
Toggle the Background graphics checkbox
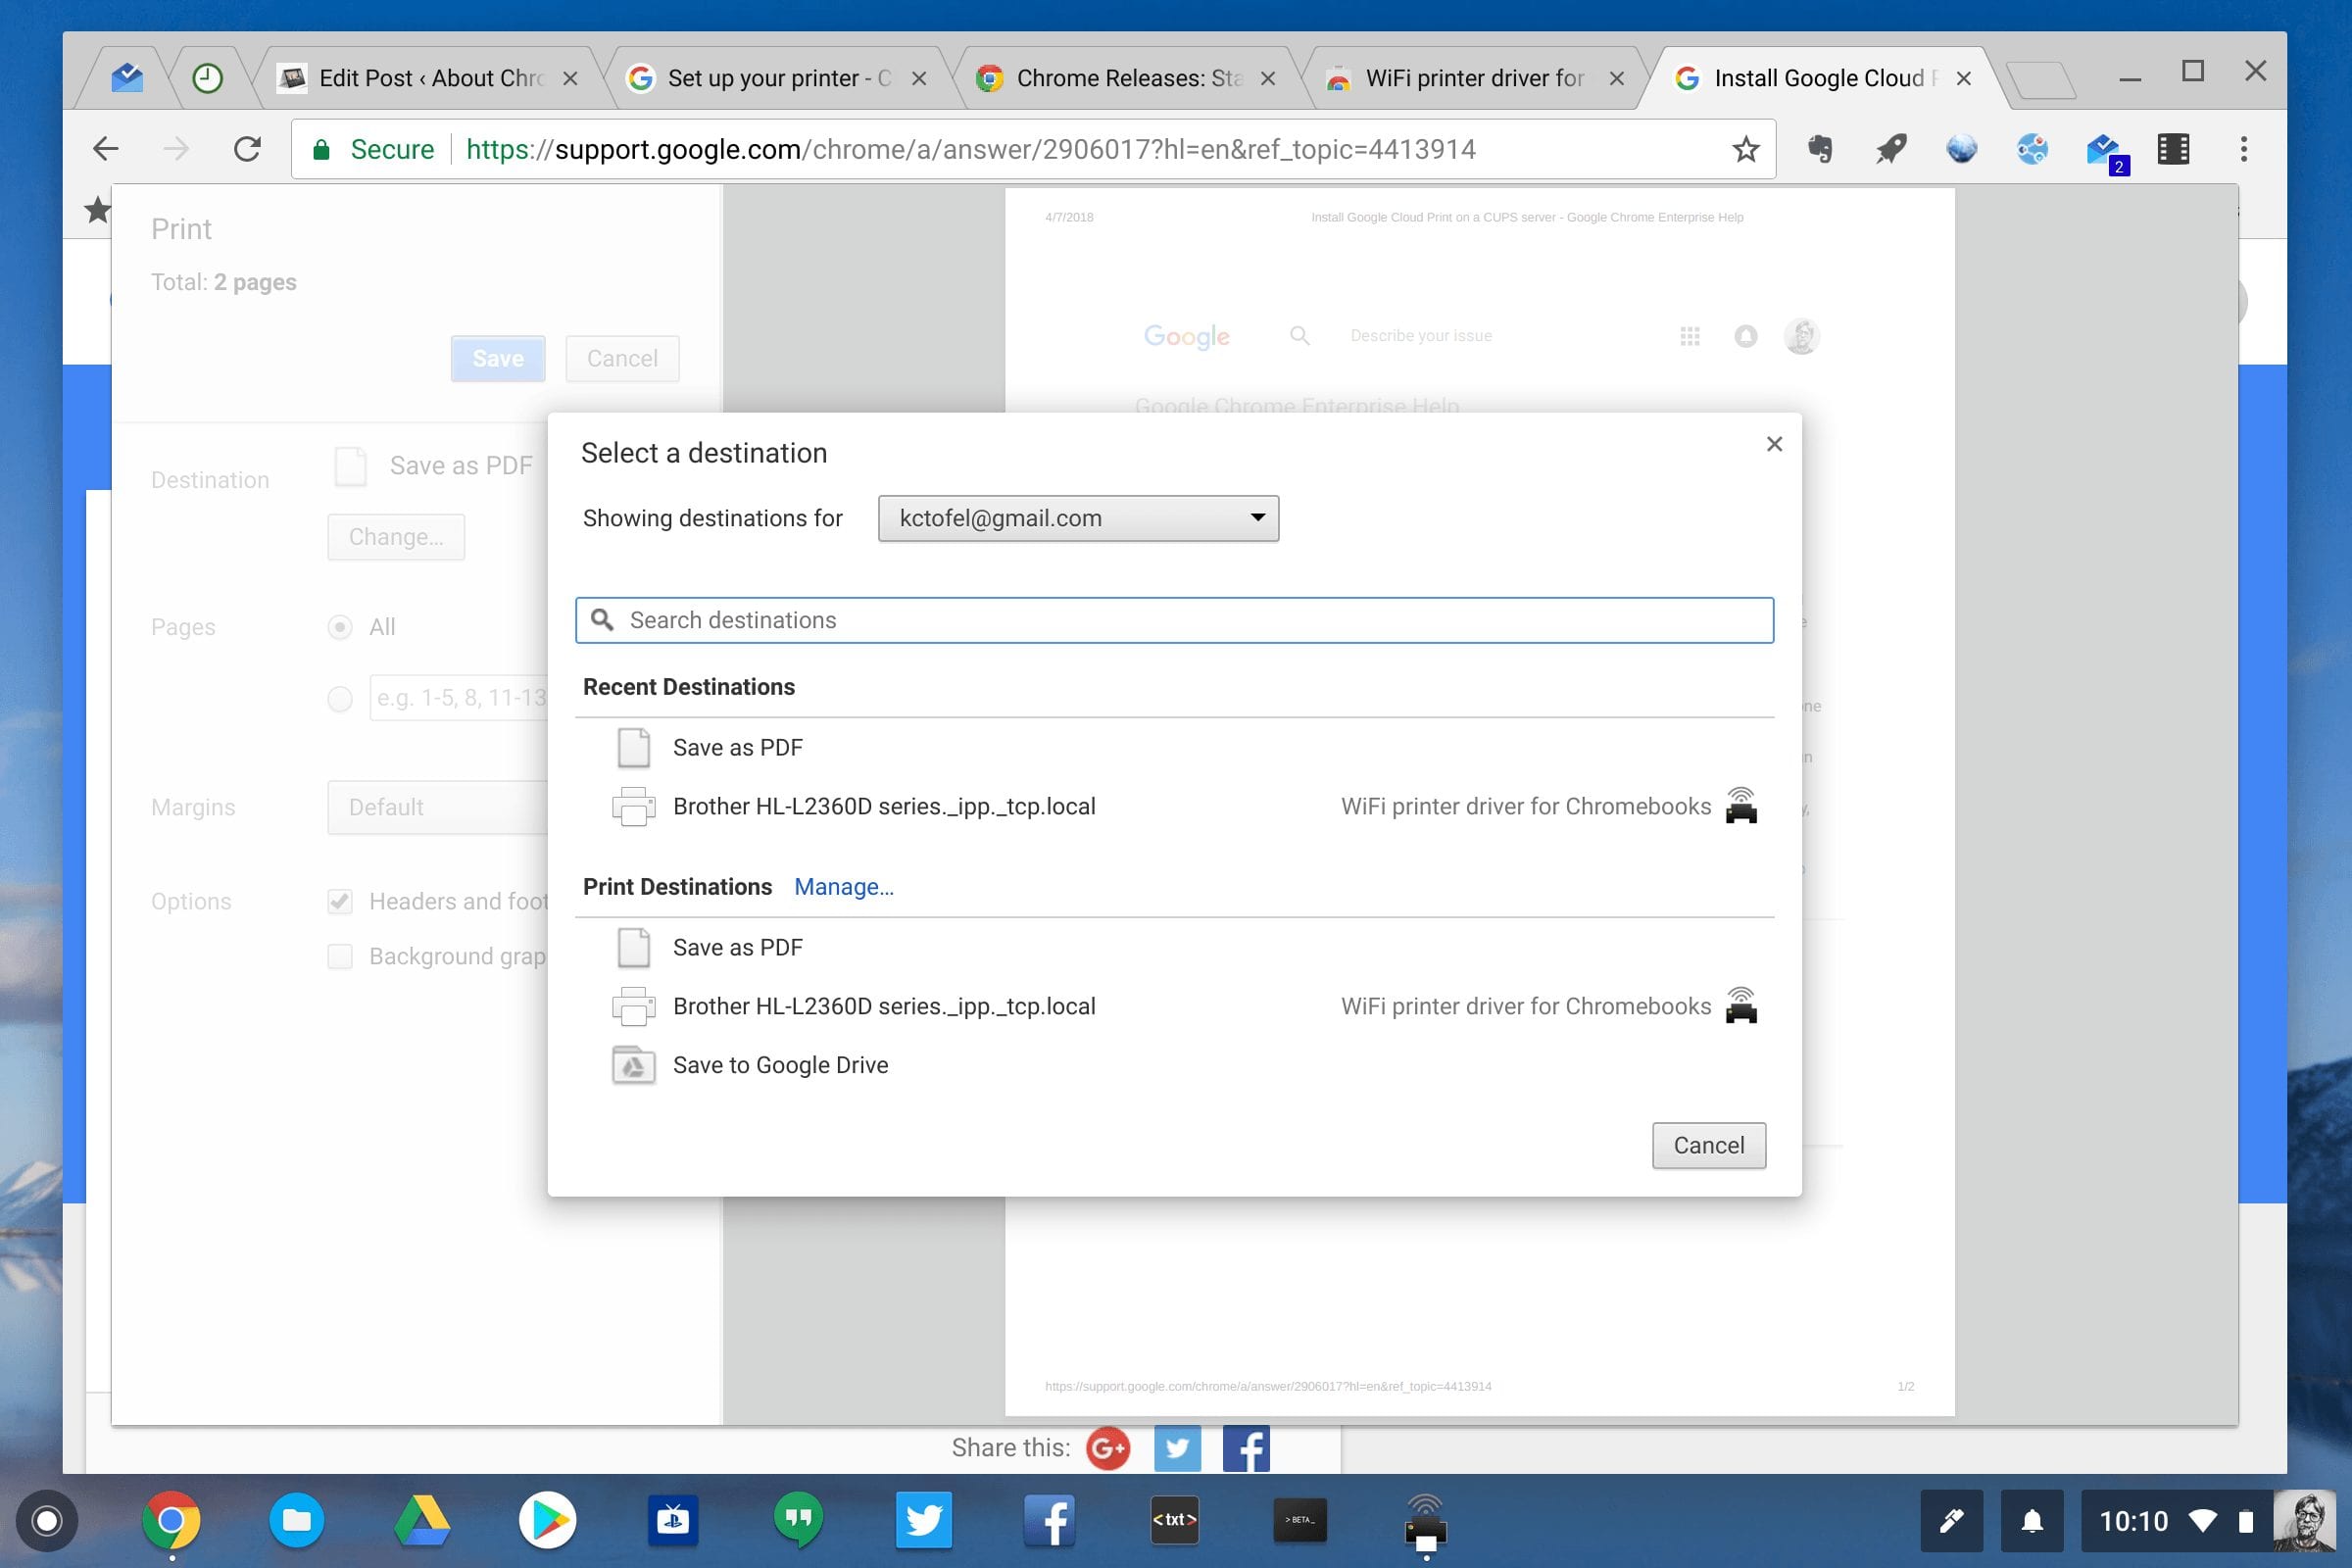[x=340, y=957]
